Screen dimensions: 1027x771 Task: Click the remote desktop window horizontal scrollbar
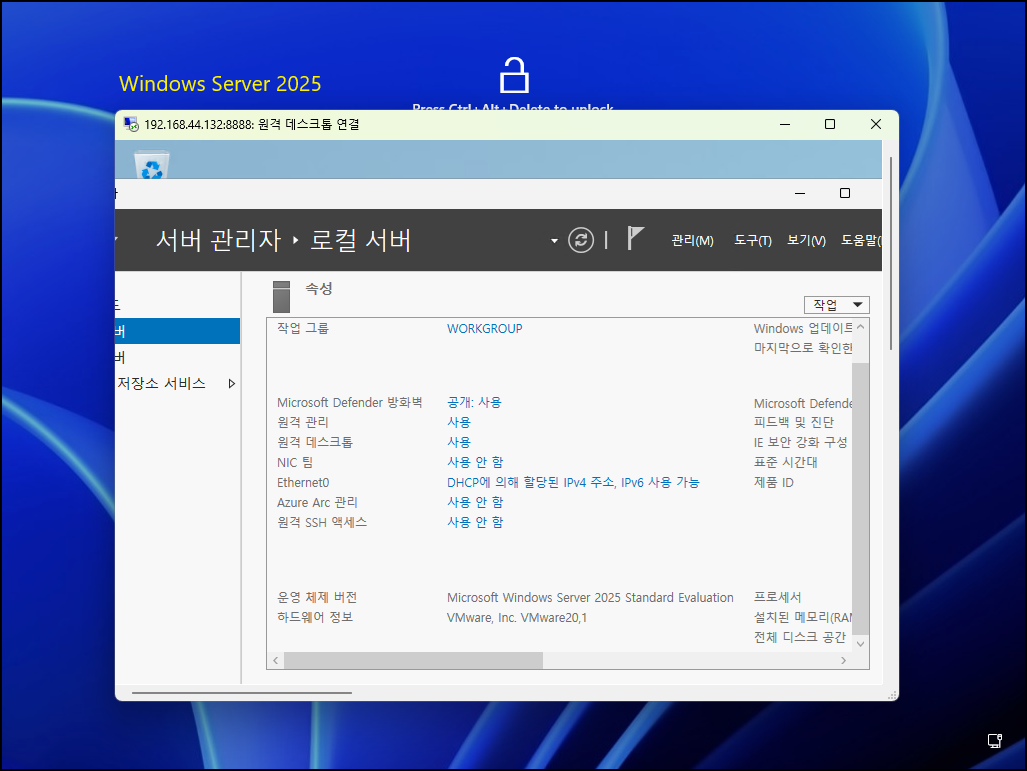click(x=242, y=692)
